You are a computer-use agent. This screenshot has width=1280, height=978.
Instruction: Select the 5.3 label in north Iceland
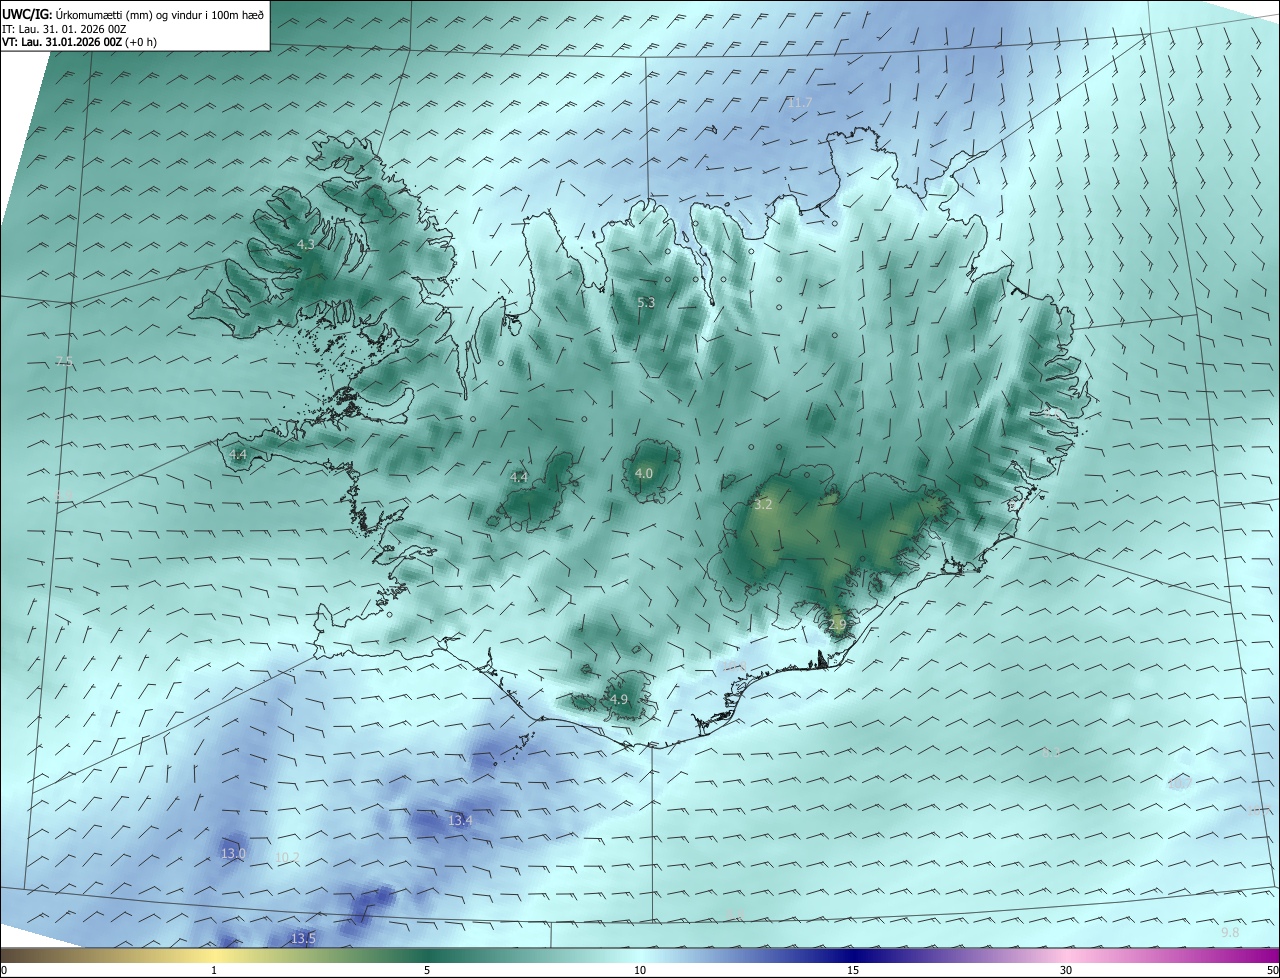tap(646, 302)
